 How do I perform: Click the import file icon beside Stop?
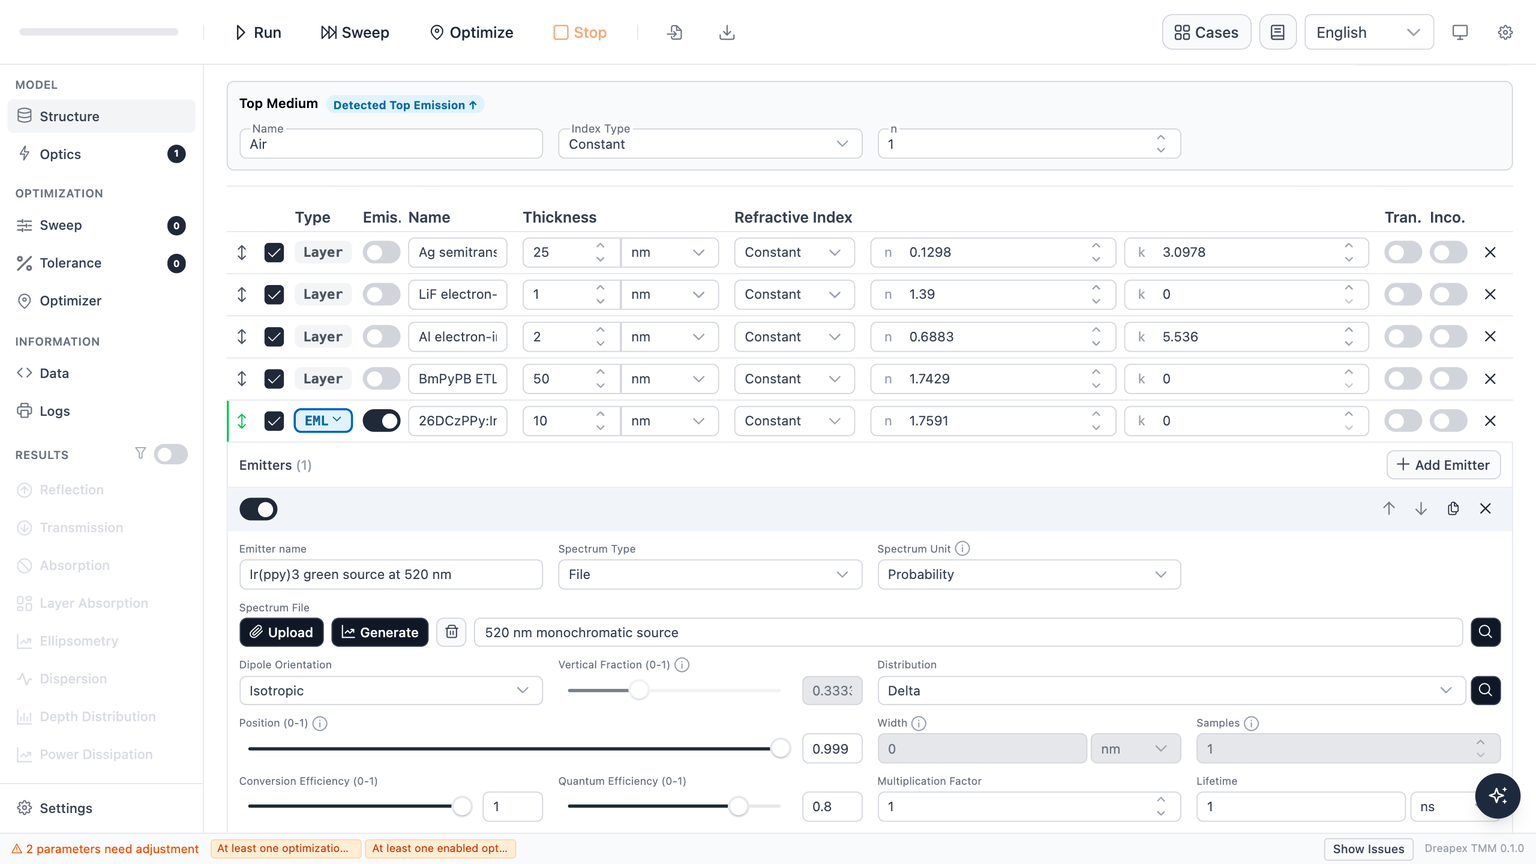(675, 33)
